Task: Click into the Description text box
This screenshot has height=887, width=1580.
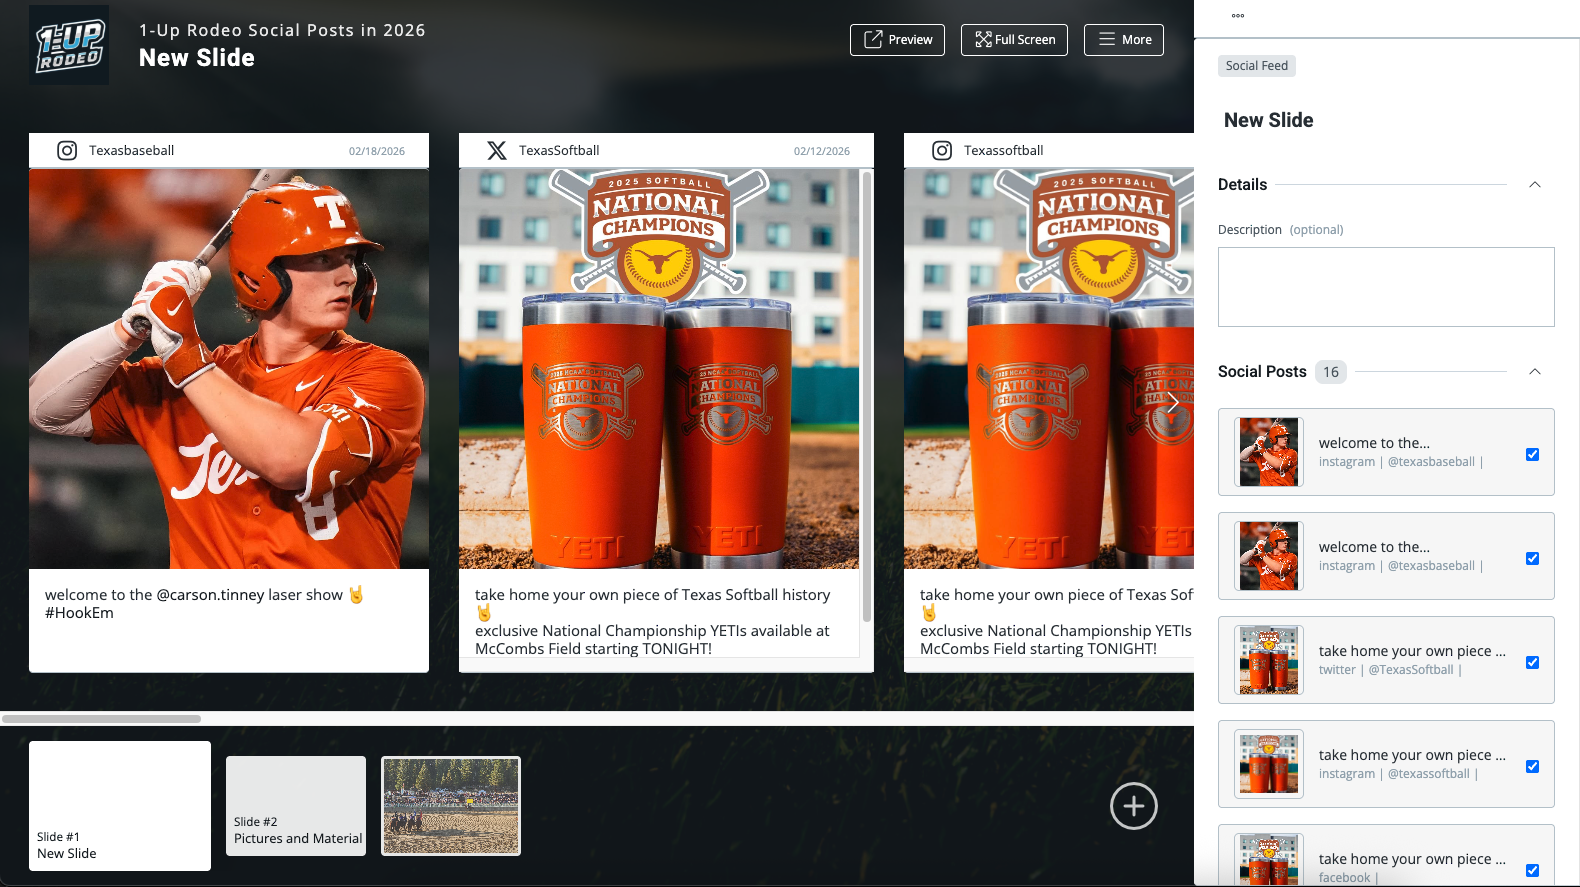Action: [1386, 287]
